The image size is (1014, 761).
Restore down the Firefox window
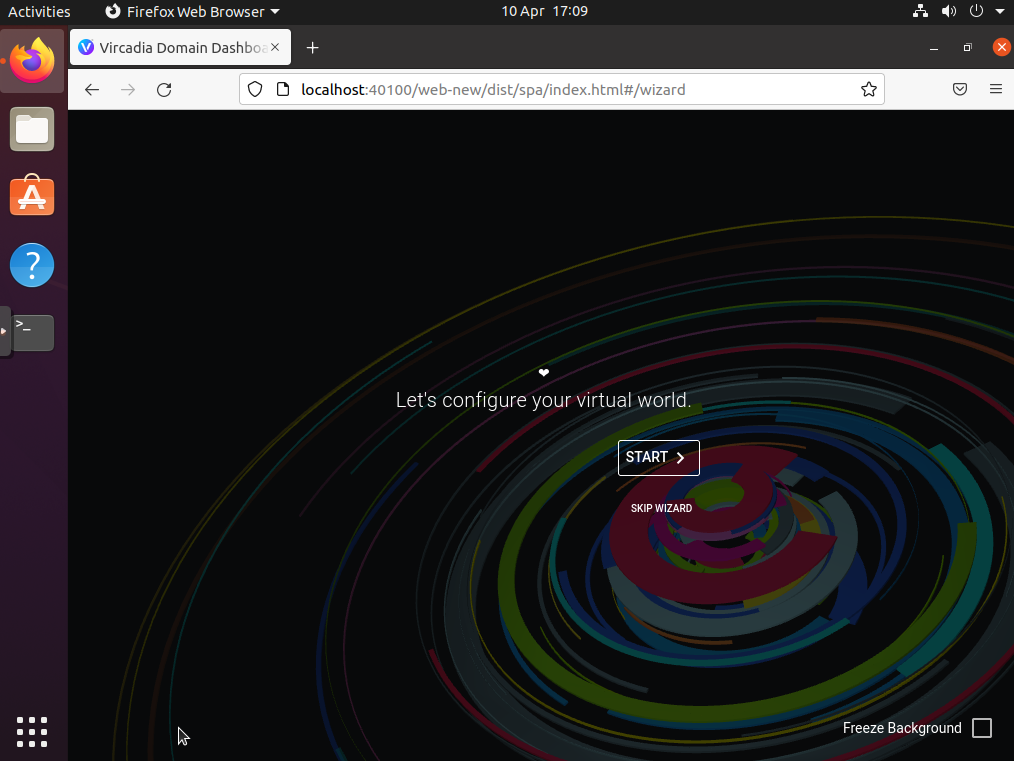pos(967,48)
